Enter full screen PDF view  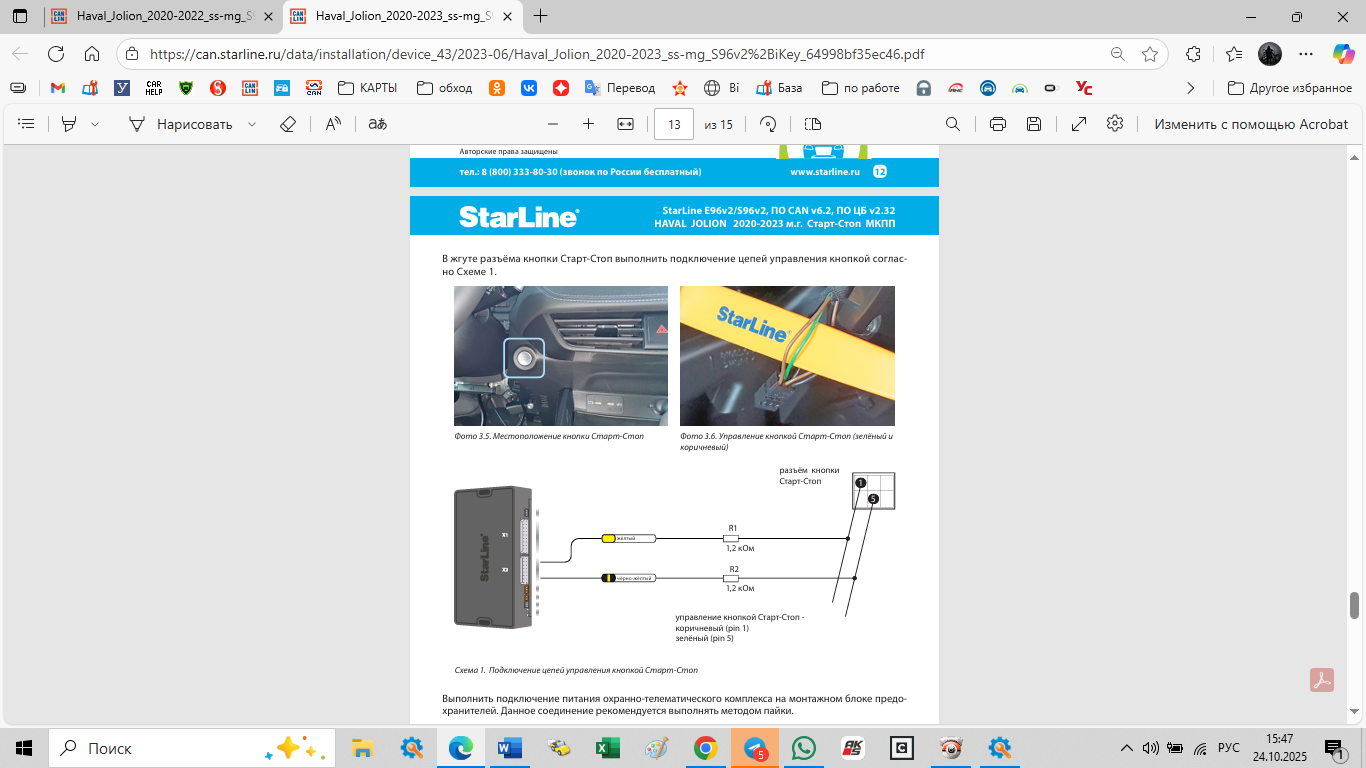pyautogui.click(x=1079, y=124)
